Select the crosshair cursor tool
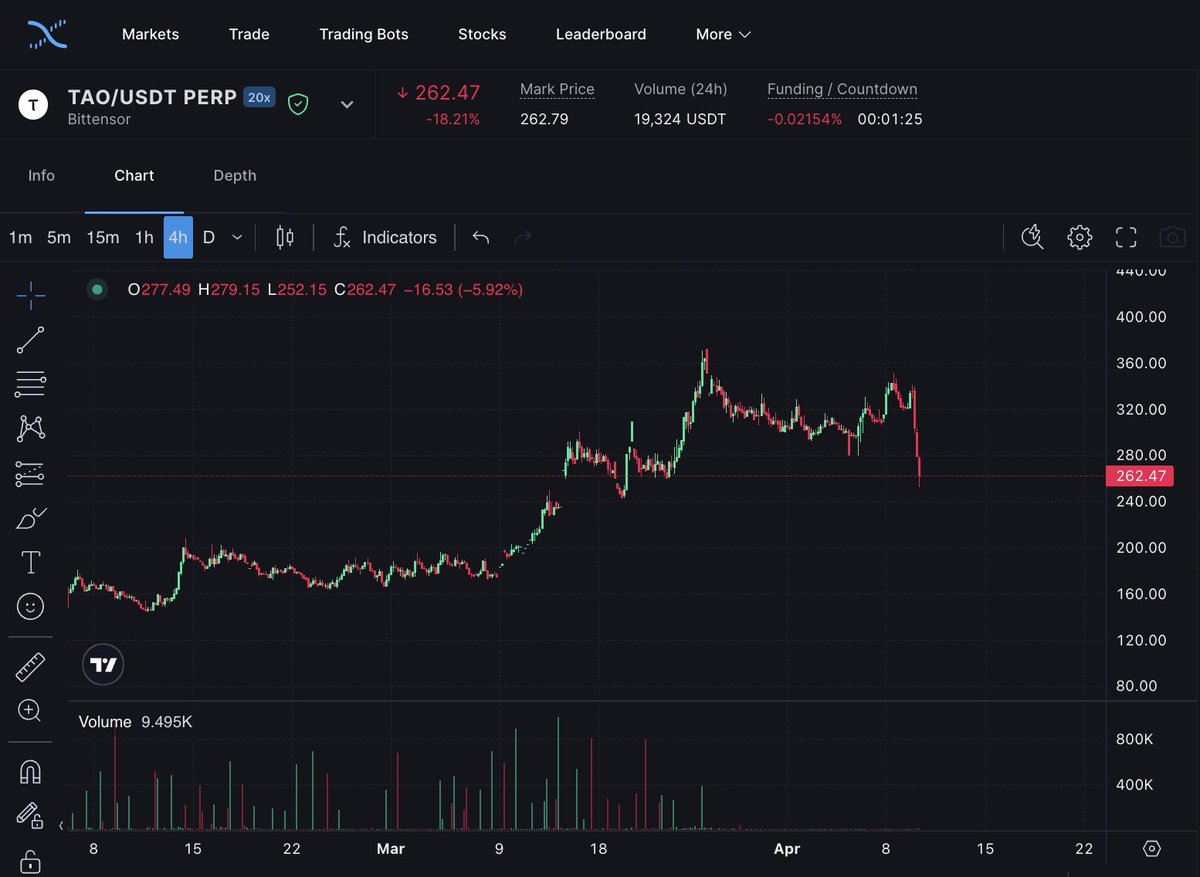Viewport: 1200px width, 877px height. click(x=31, y=294)
